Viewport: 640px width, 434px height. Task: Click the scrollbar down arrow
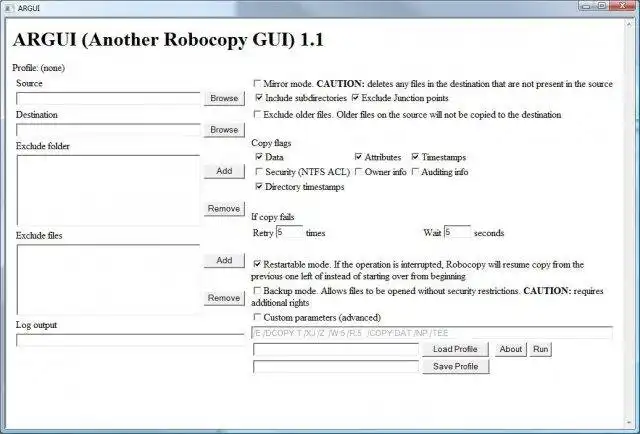pos(629,422)
